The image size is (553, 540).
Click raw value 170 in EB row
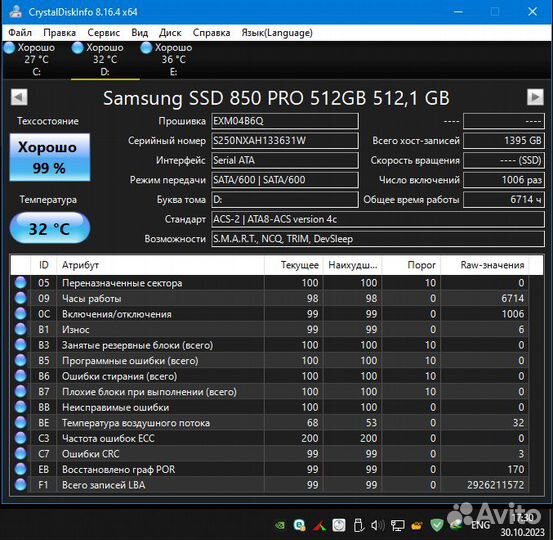[x=516, y=469]
